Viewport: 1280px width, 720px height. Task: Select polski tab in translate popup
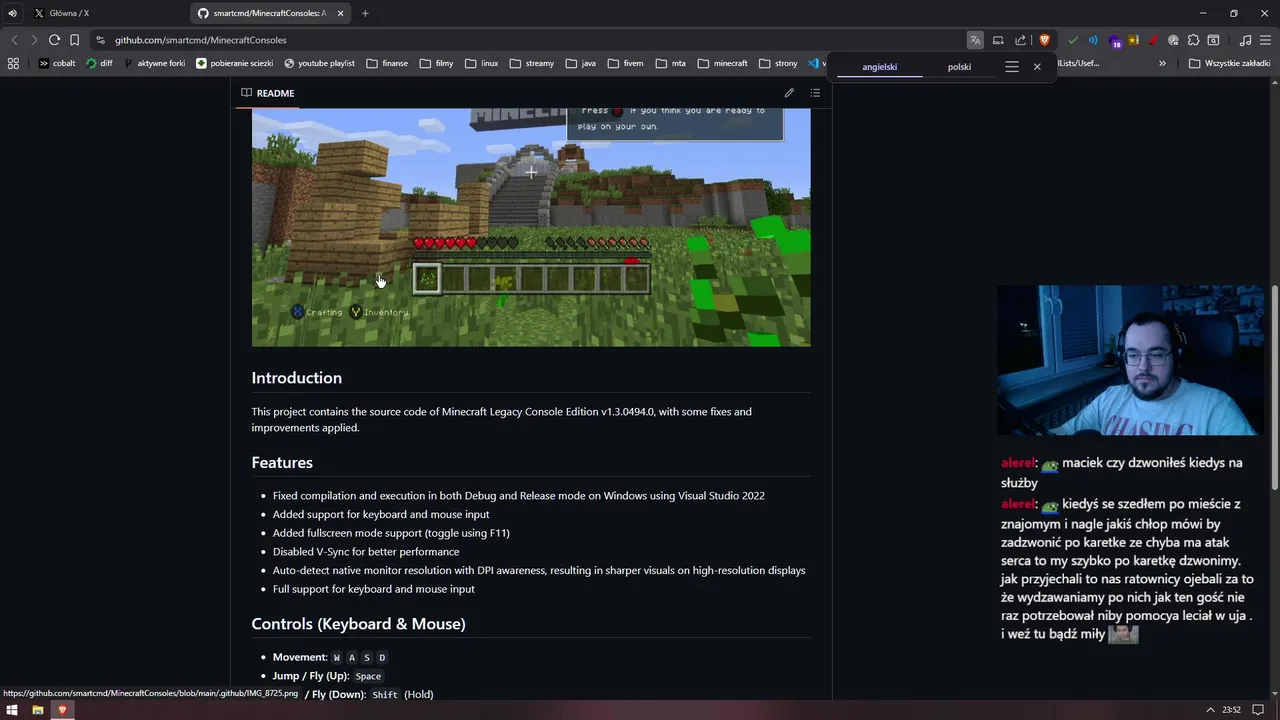click(959, 67)
